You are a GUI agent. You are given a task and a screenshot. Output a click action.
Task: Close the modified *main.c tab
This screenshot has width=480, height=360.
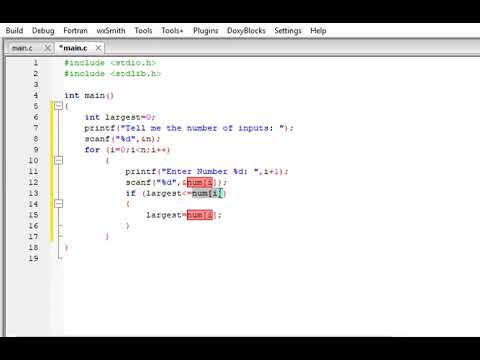pos(98,48)
